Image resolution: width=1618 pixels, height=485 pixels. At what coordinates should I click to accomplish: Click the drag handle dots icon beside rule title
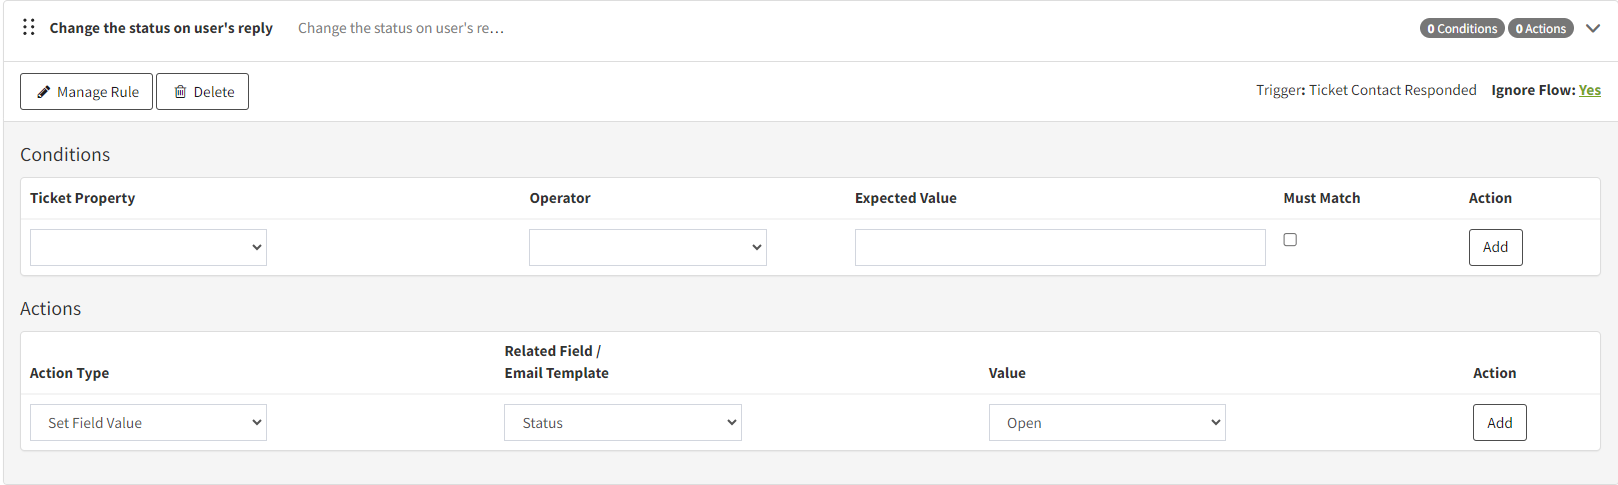click(29, 27)
